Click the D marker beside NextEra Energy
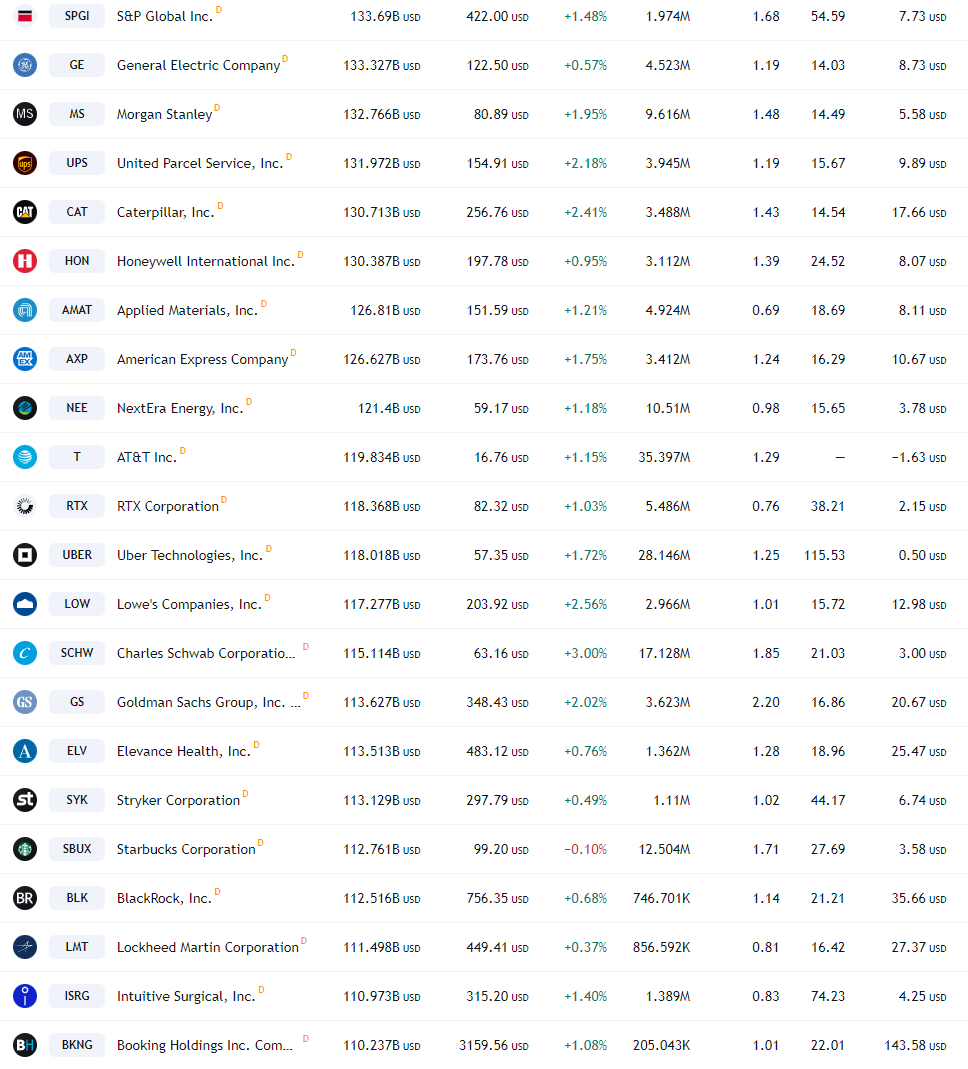This screenshot has height=1069, width=968. click(x=249, y=402)
